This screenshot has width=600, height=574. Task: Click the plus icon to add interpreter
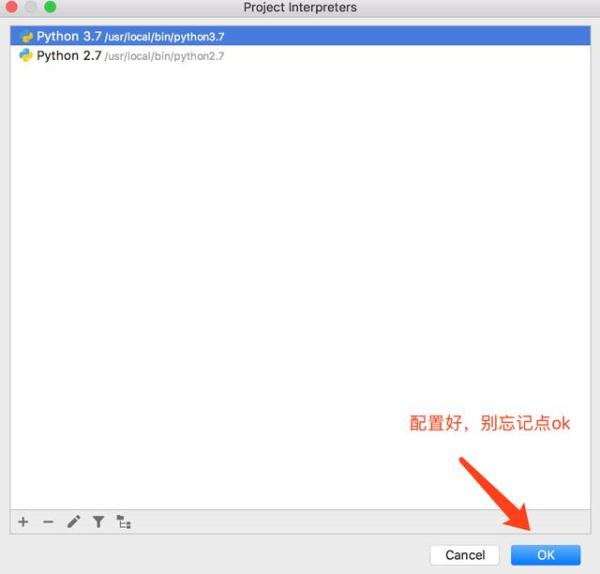coord(23,522)
